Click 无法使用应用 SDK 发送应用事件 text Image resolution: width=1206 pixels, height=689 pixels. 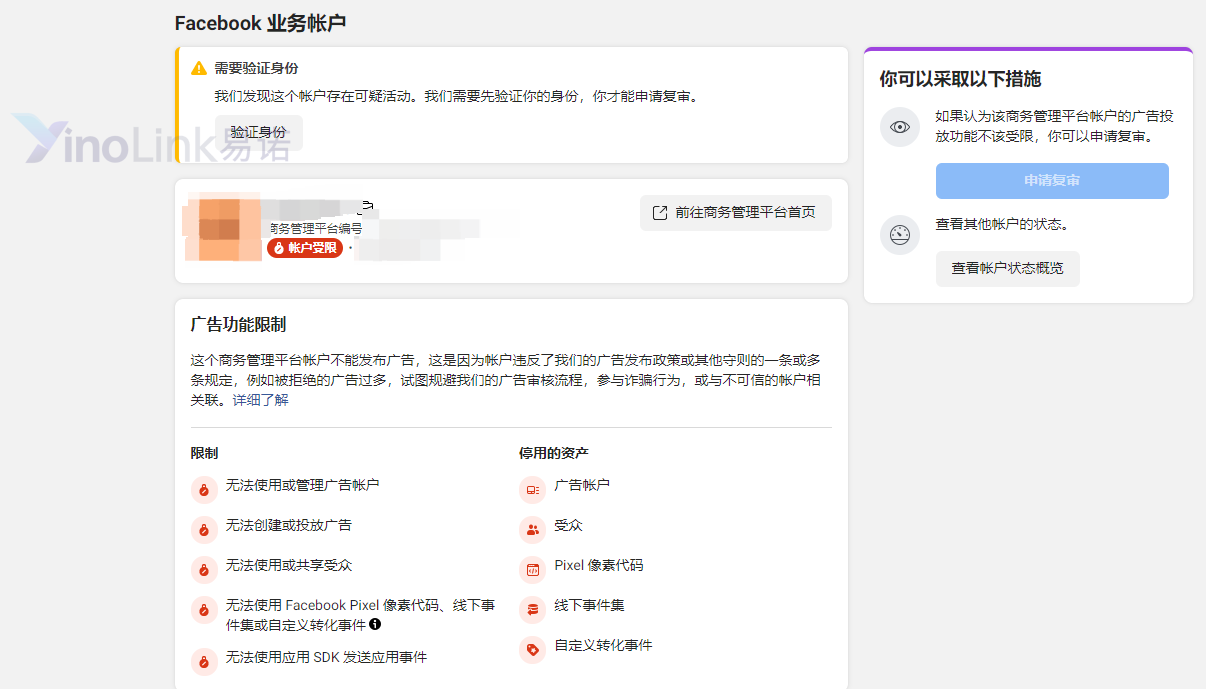tap(326, 657)
